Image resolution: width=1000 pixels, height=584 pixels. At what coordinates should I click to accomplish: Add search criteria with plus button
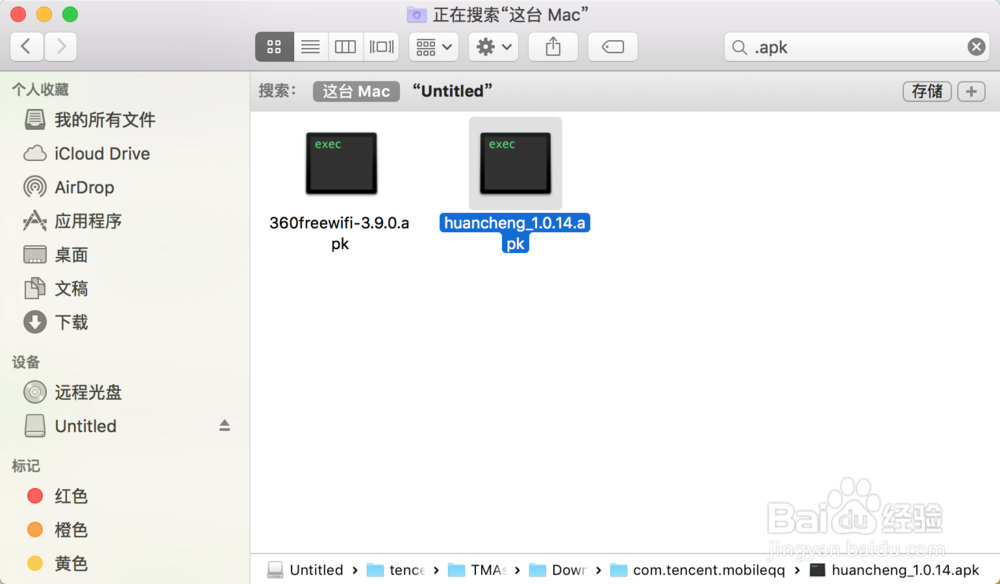pyautogui.click(x=971, y=91)
